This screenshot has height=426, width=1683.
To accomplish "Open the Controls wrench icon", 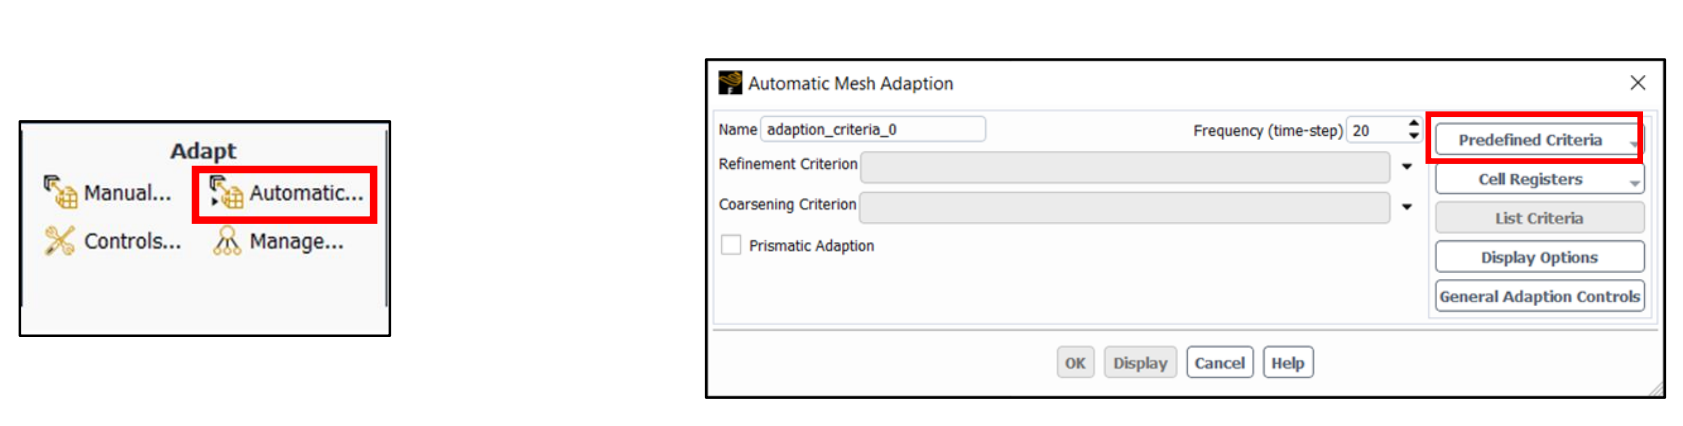I will (60, 241).
